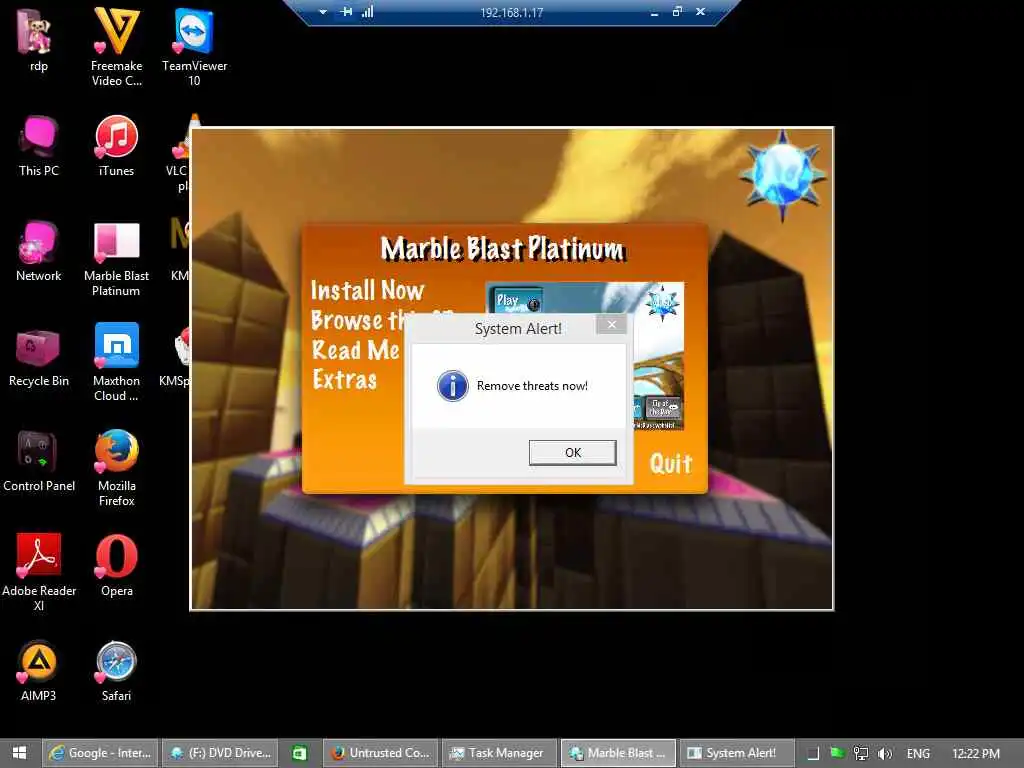Viewport: 1024px width, 768px height.
Task: Click the blue information icon in alert
Action: [x=453, y=385]
